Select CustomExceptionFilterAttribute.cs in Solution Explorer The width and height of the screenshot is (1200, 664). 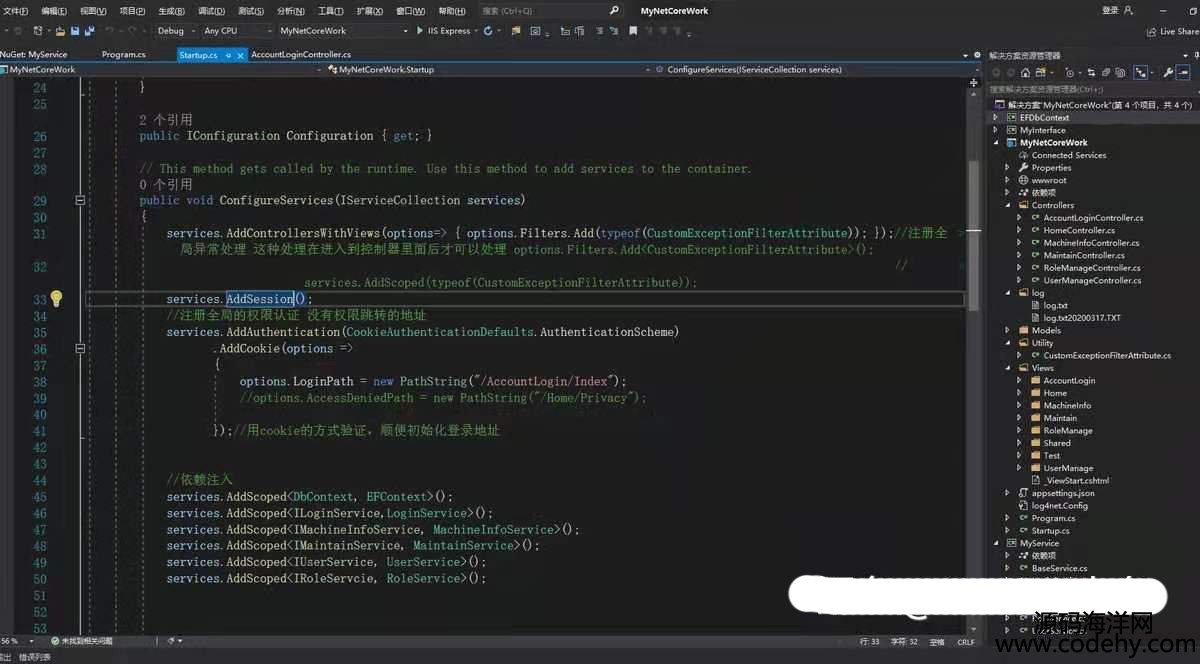tap(1107, 355)
